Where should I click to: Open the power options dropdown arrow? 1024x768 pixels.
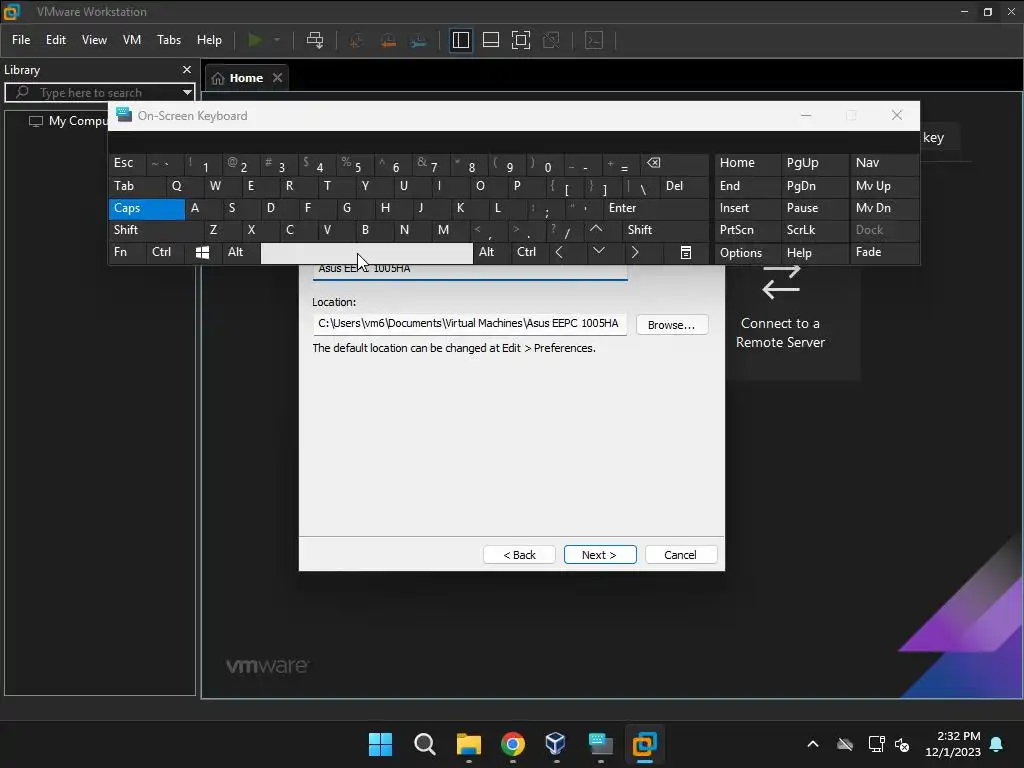point(277,40)
